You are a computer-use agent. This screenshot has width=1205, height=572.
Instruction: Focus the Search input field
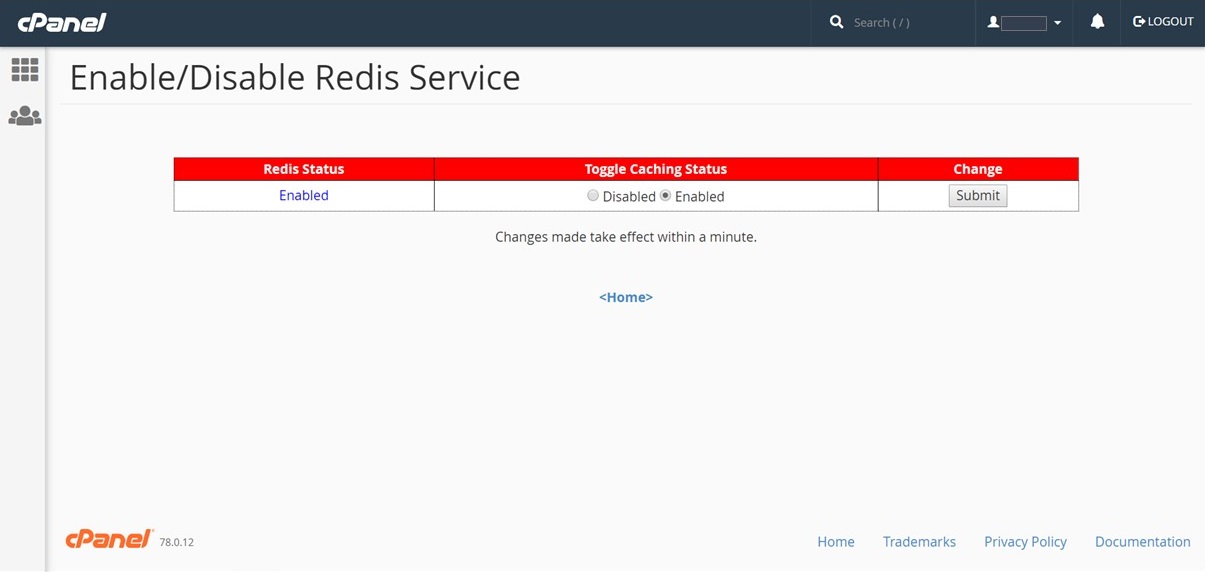905,22
